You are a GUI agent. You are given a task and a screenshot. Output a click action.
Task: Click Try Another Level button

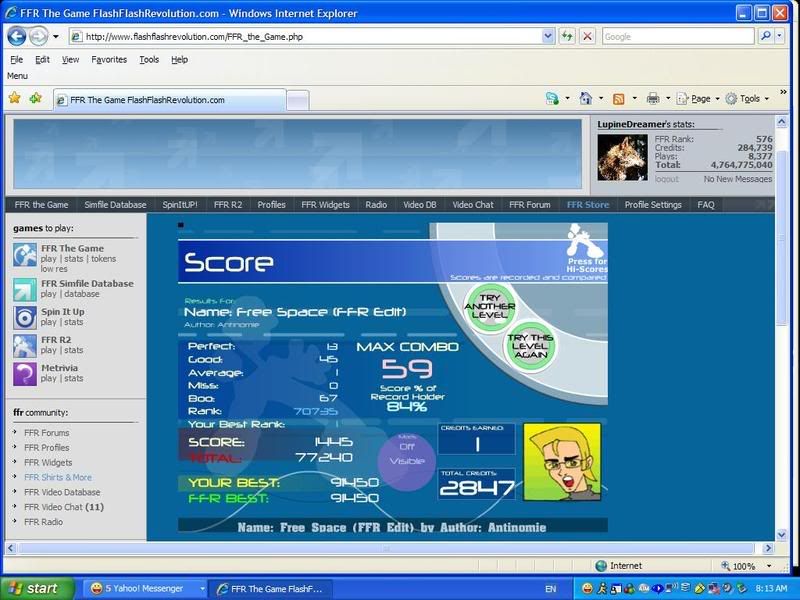point(489,304)
